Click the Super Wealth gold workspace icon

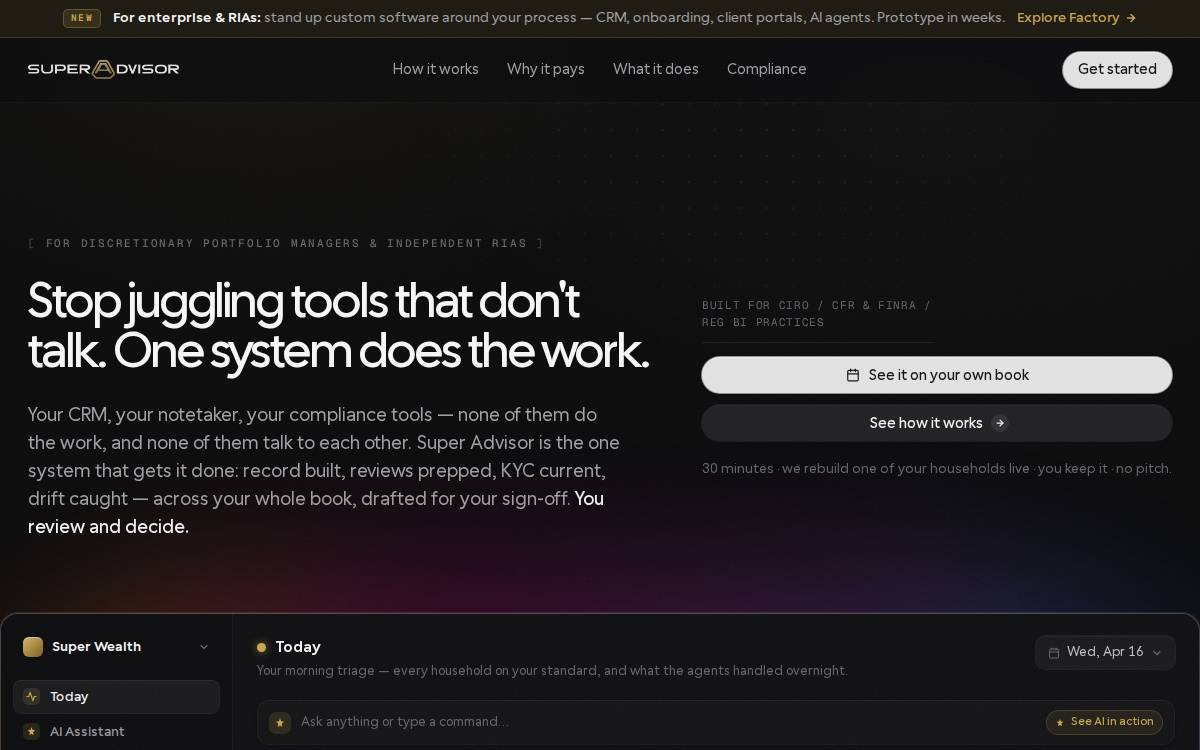point(33,647)
